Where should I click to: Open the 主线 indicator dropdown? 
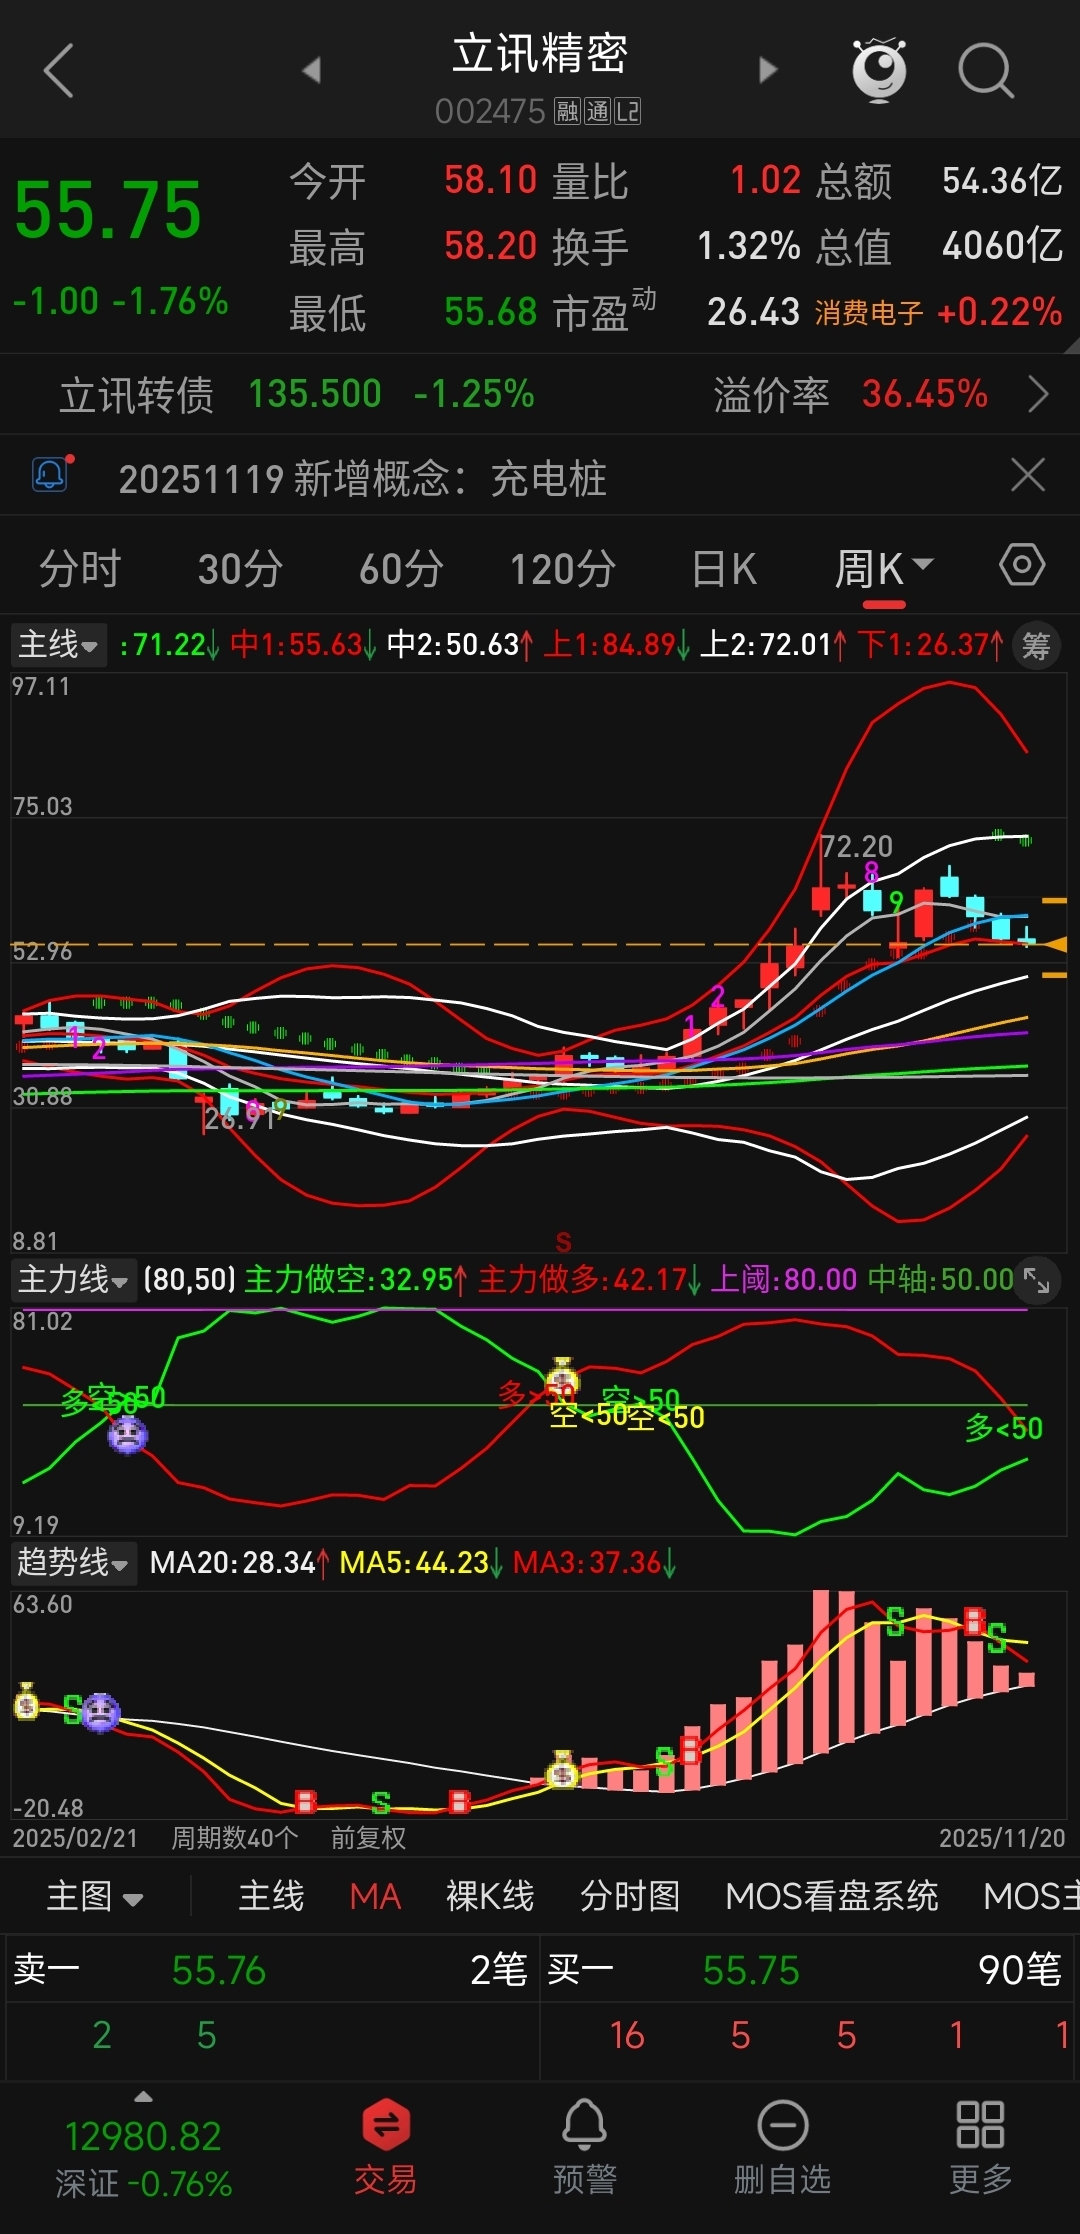click(x=59, y=645)
